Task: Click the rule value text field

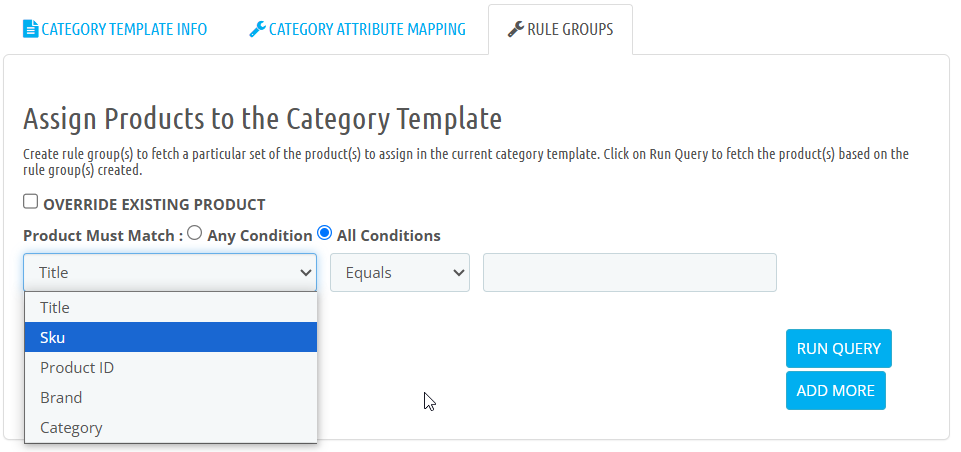Action: [x=629, y=272]
